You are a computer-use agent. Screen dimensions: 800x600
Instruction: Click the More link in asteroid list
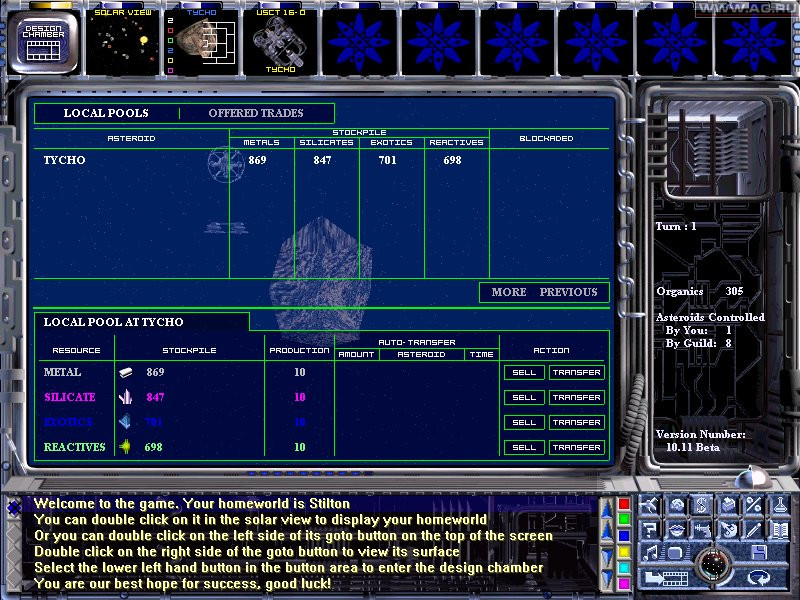click(509, 292)
